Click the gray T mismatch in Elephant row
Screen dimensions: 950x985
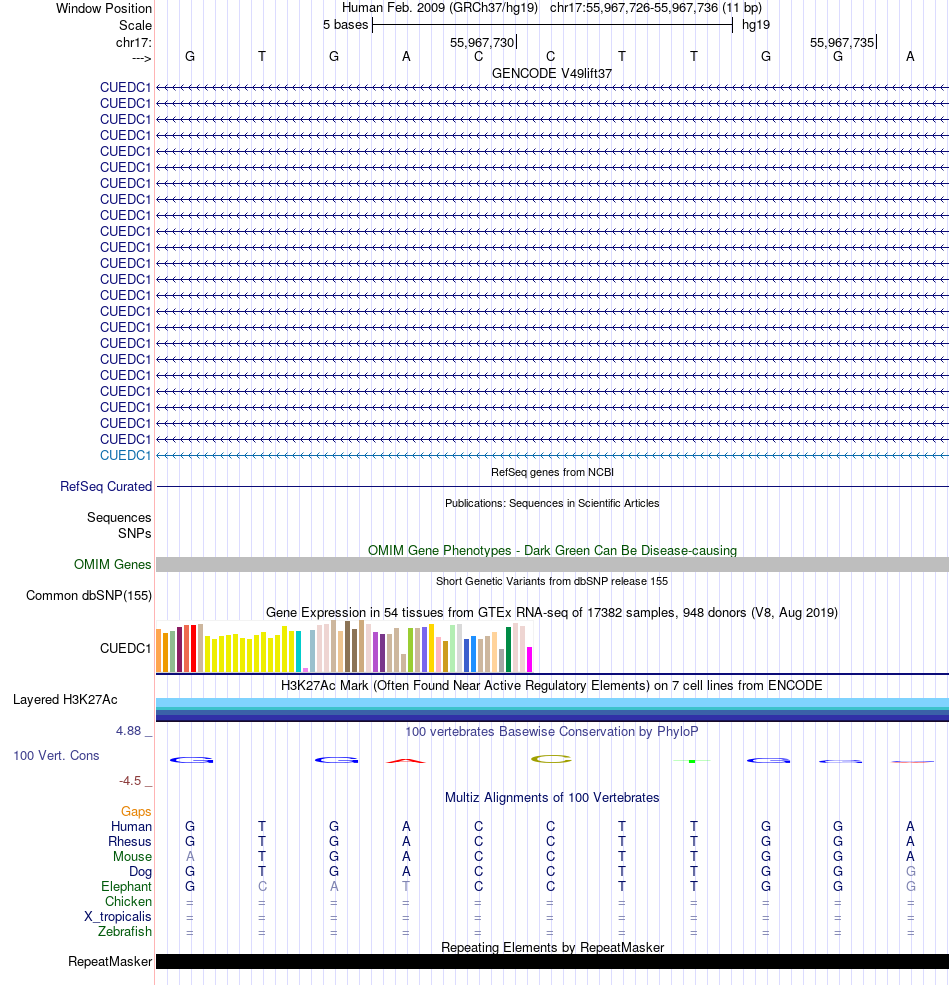[406, 886]
